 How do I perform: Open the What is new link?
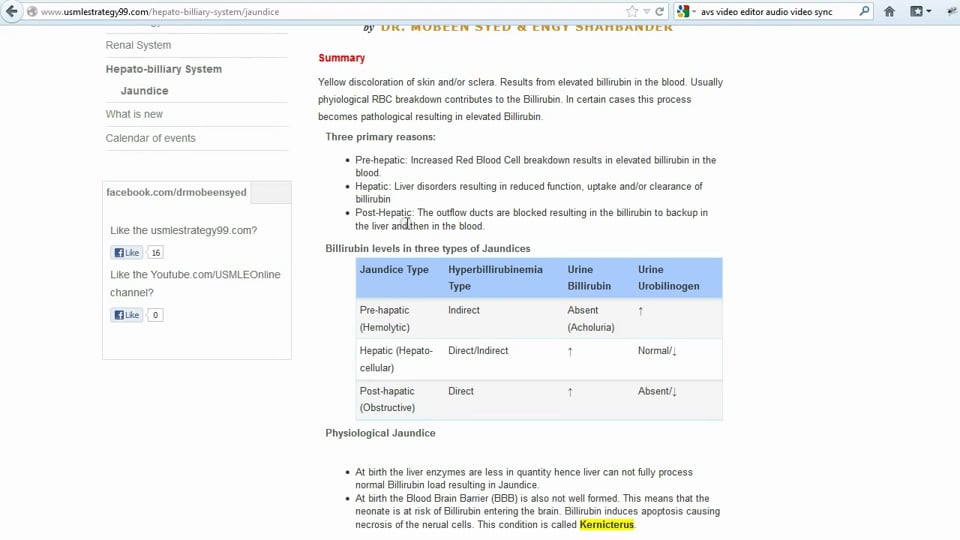(x=134, y=114)
